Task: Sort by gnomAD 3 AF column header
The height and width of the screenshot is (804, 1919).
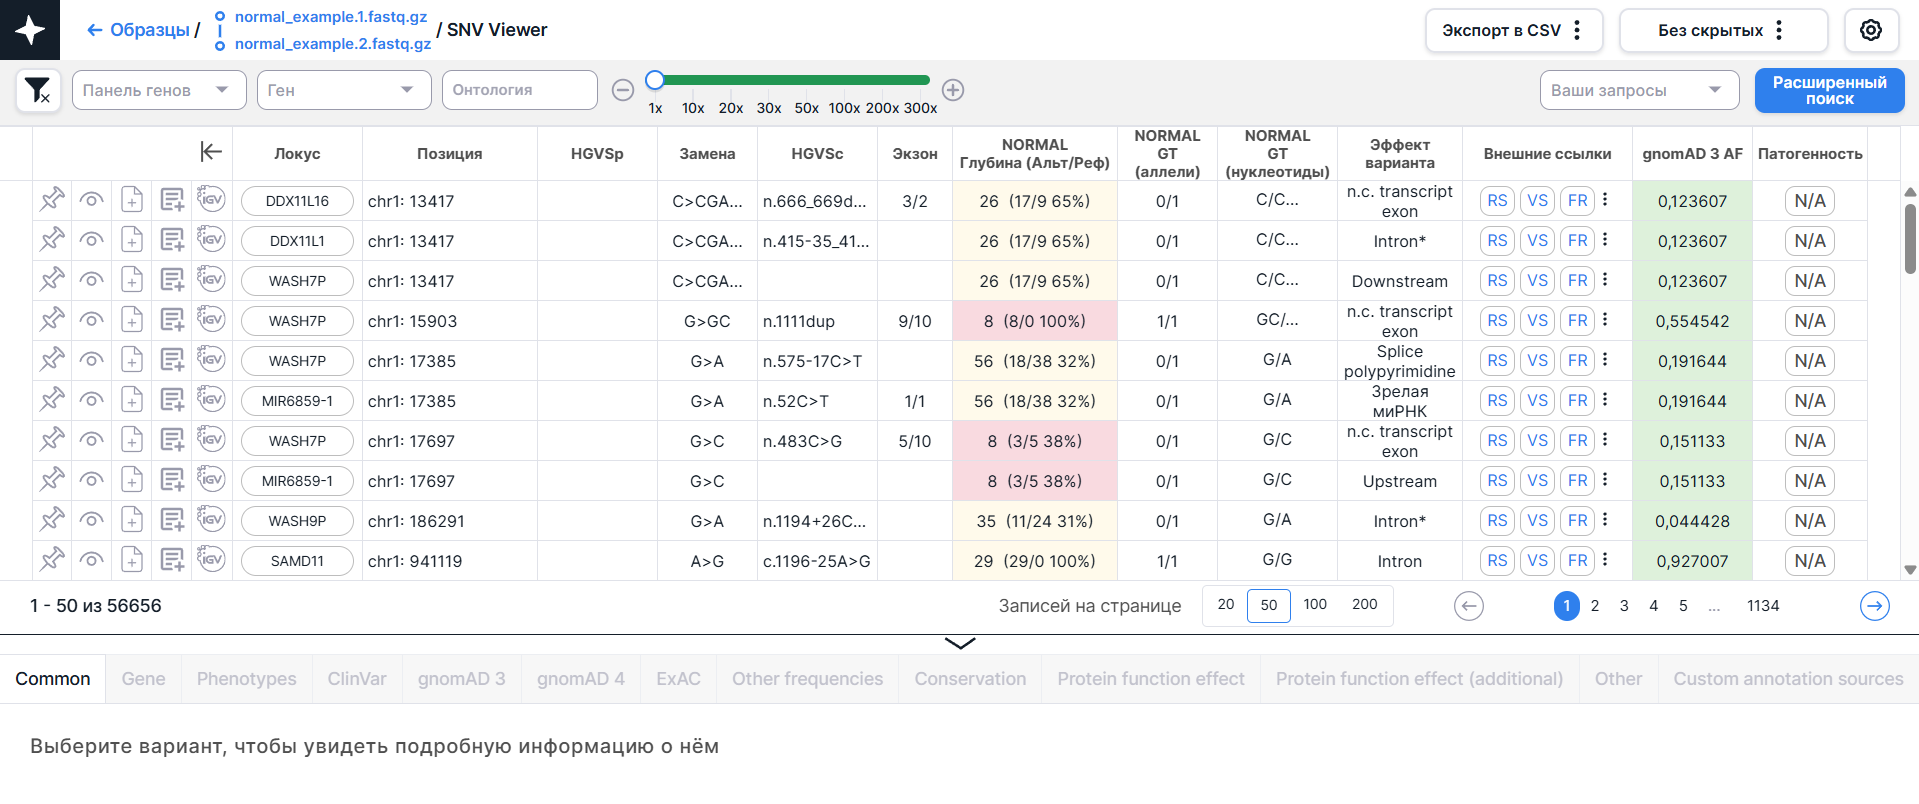Action: pyautogui.click(x=1692, y=153)
